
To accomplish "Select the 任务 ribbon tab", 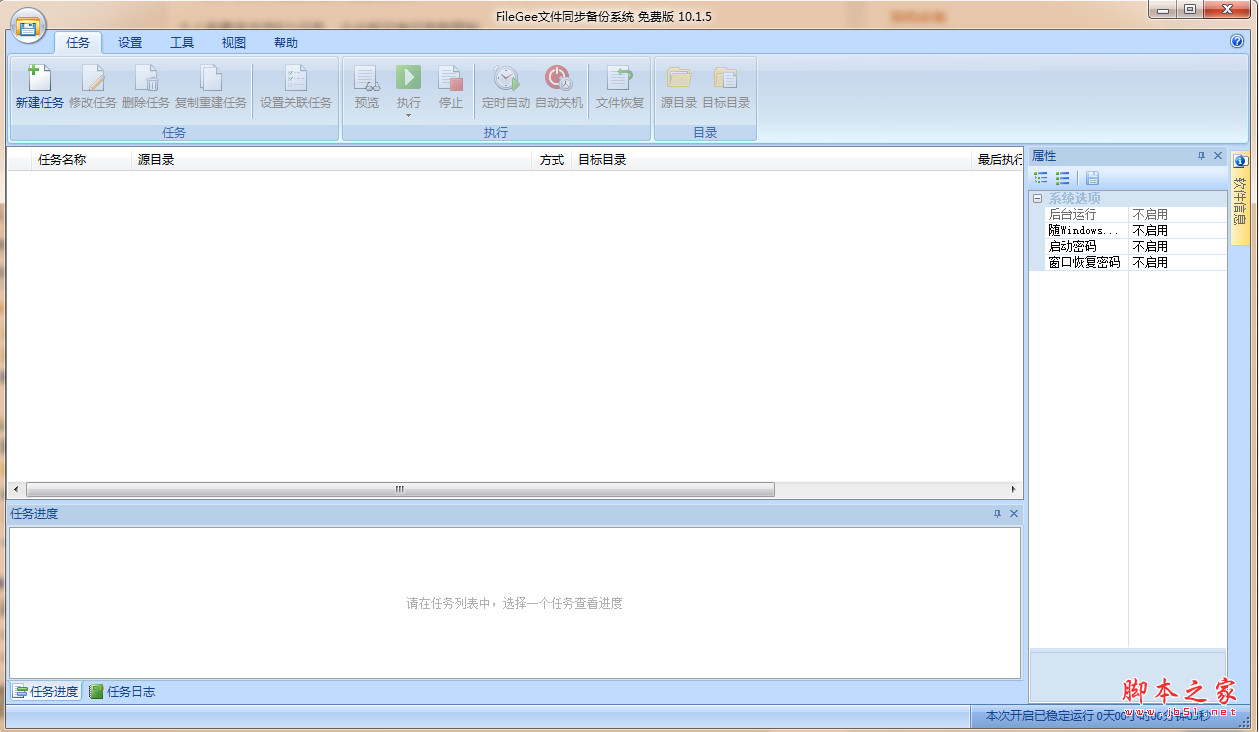I will click(x=79, y=42).
